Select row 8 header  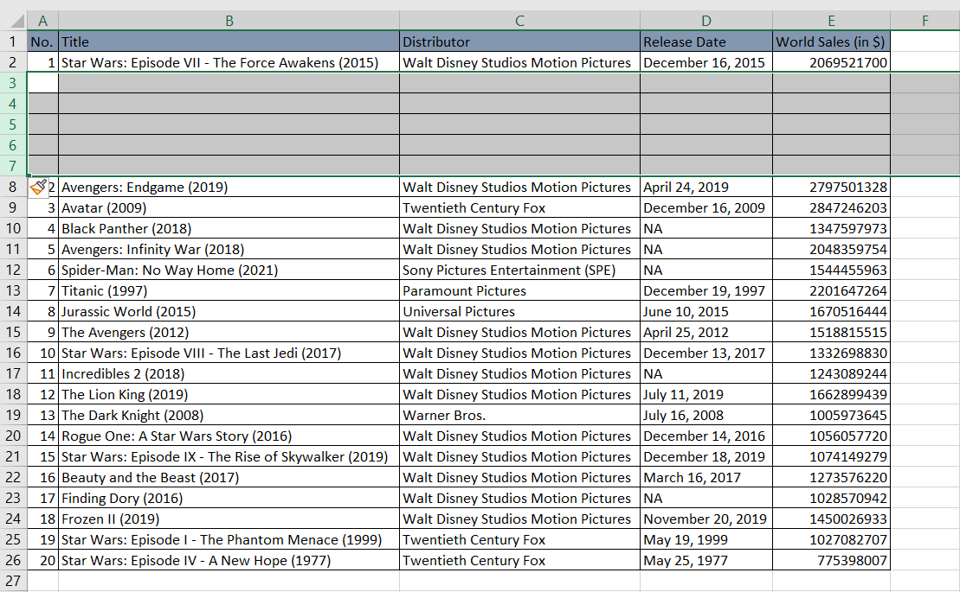point(13,187)
